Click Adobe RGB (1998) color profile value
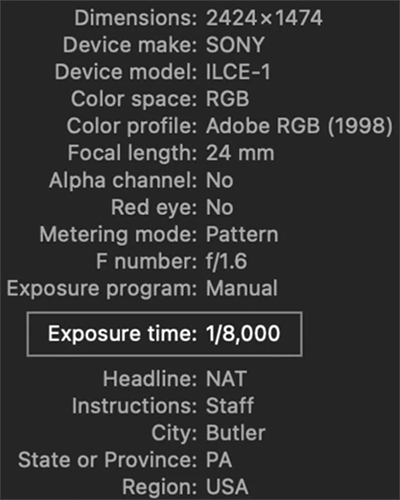Screen dimensions: 400x500 click(299, 126)
